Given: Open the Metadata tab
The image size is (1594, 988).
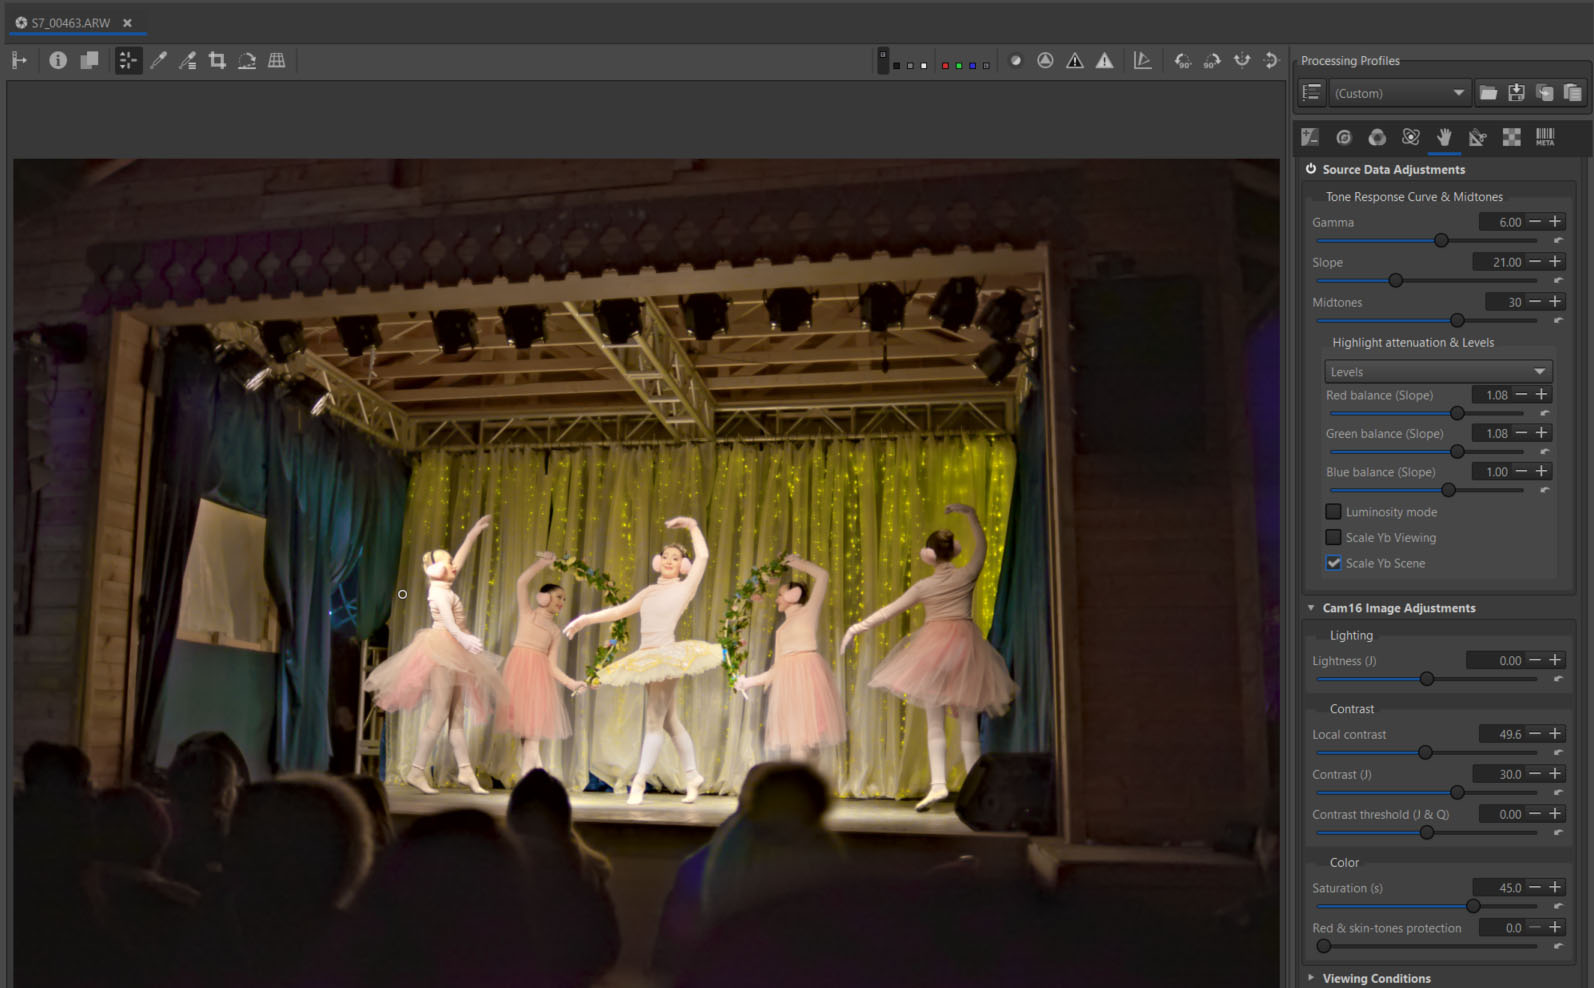Looking at the screenshot, I should 1545,137.
